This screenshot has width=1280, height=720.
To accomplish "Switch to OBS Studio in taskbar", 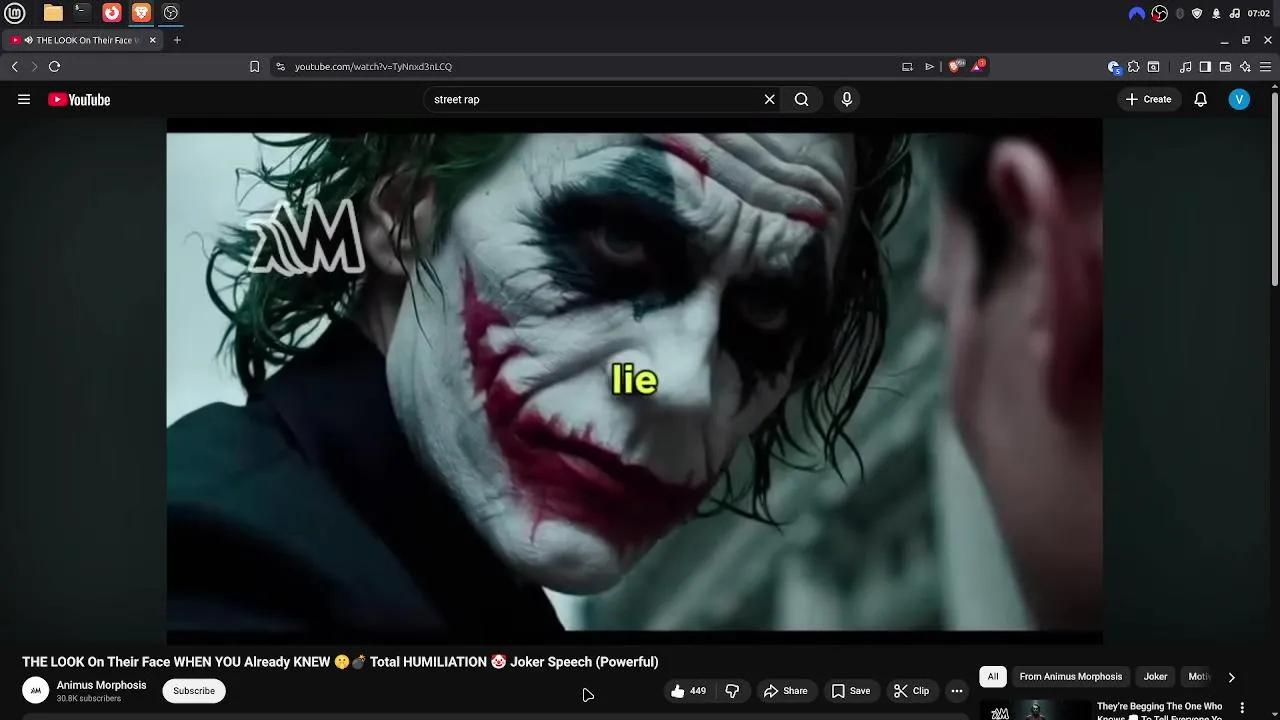I will (x=171, y=13).
